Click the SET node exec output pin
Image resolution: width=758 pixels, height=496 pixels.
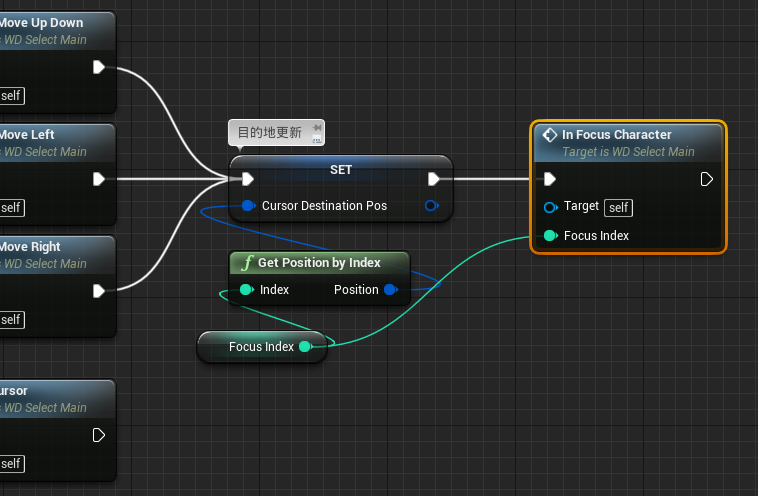(434, 179)
